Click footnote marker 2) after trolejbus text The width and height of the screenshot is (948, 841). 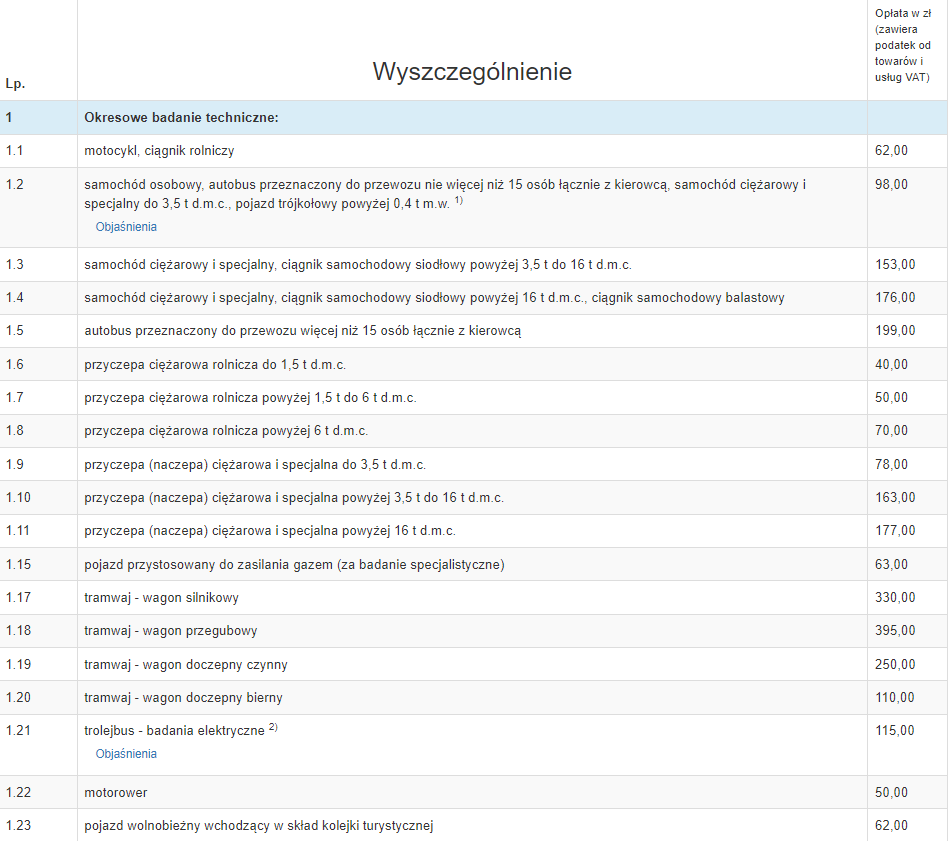point(273,728)
